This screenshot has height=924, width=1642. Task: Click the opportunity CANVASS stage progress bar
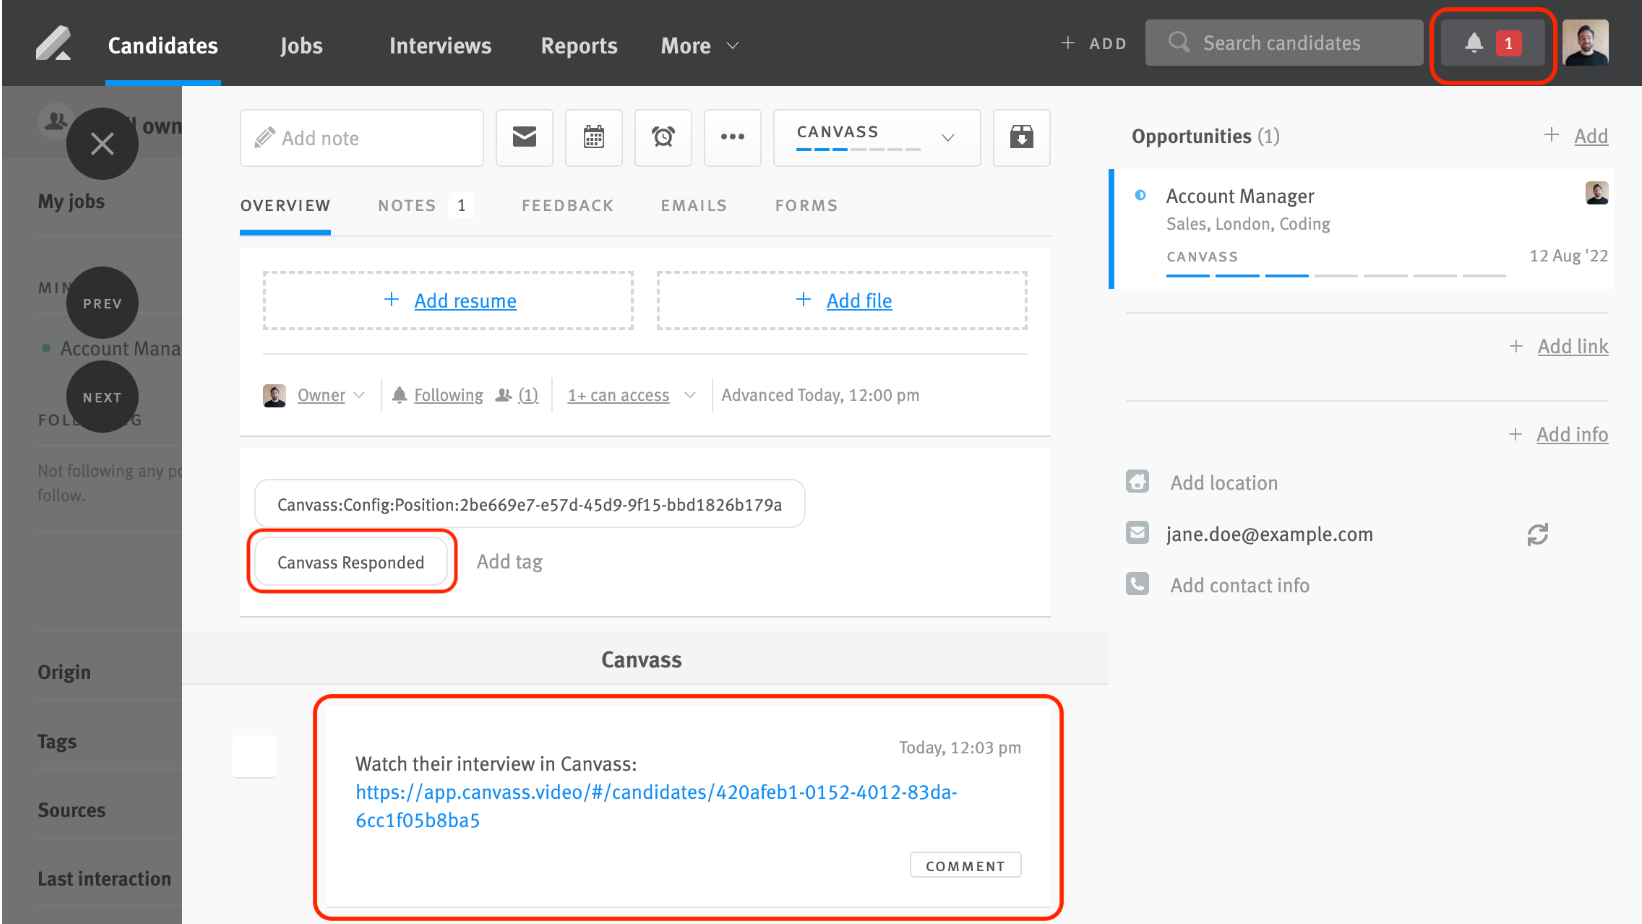tap(1336, 274)
